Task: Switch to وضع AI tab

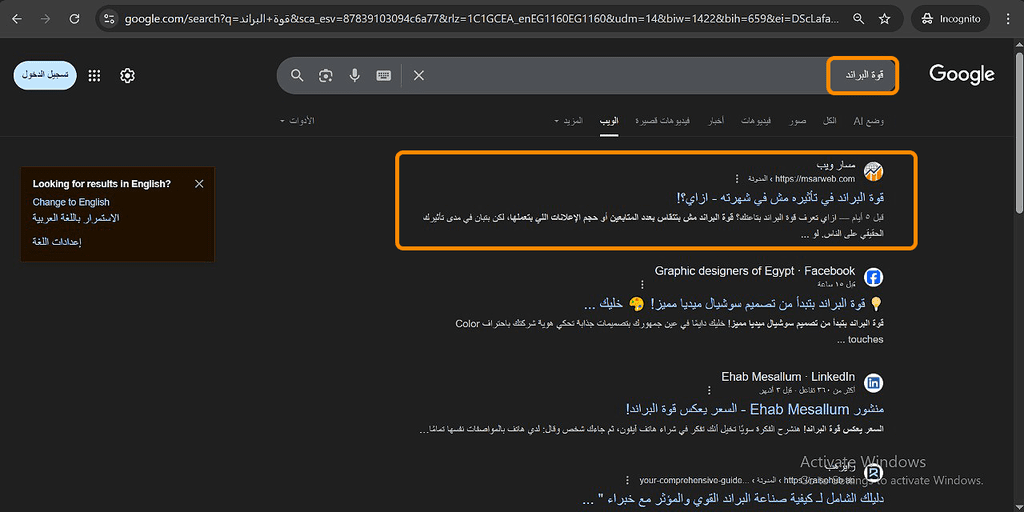Action: [869, 121]
